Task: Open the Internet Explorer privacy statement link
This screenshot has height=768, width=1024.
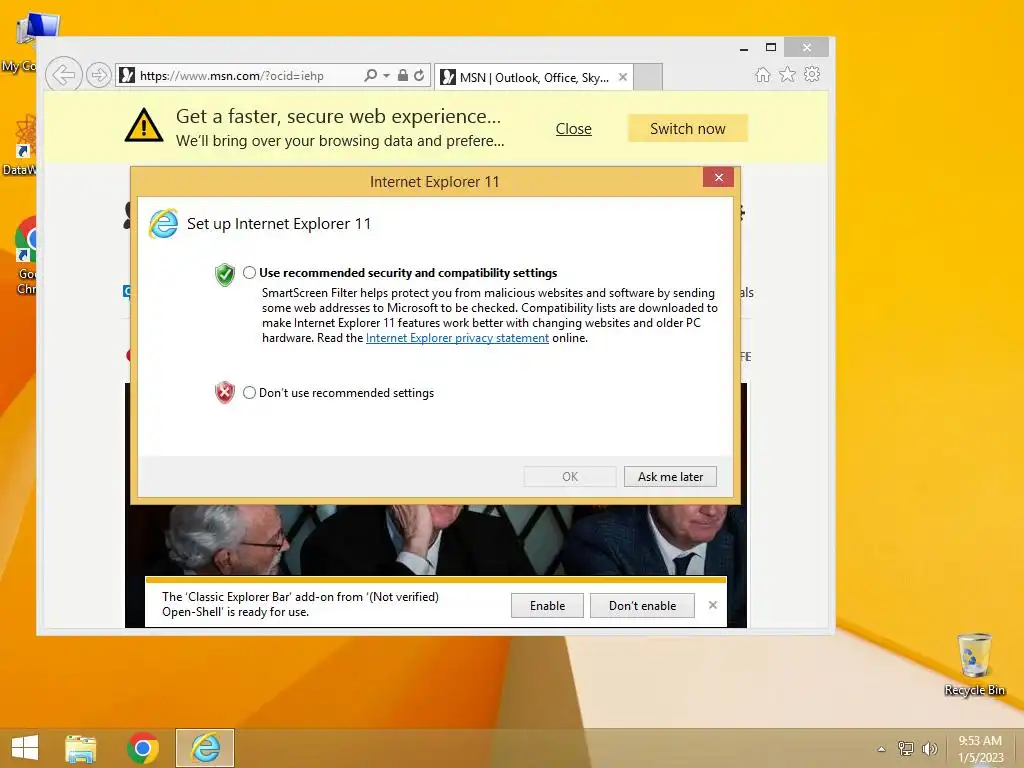Action: click(x=457, y=338)
